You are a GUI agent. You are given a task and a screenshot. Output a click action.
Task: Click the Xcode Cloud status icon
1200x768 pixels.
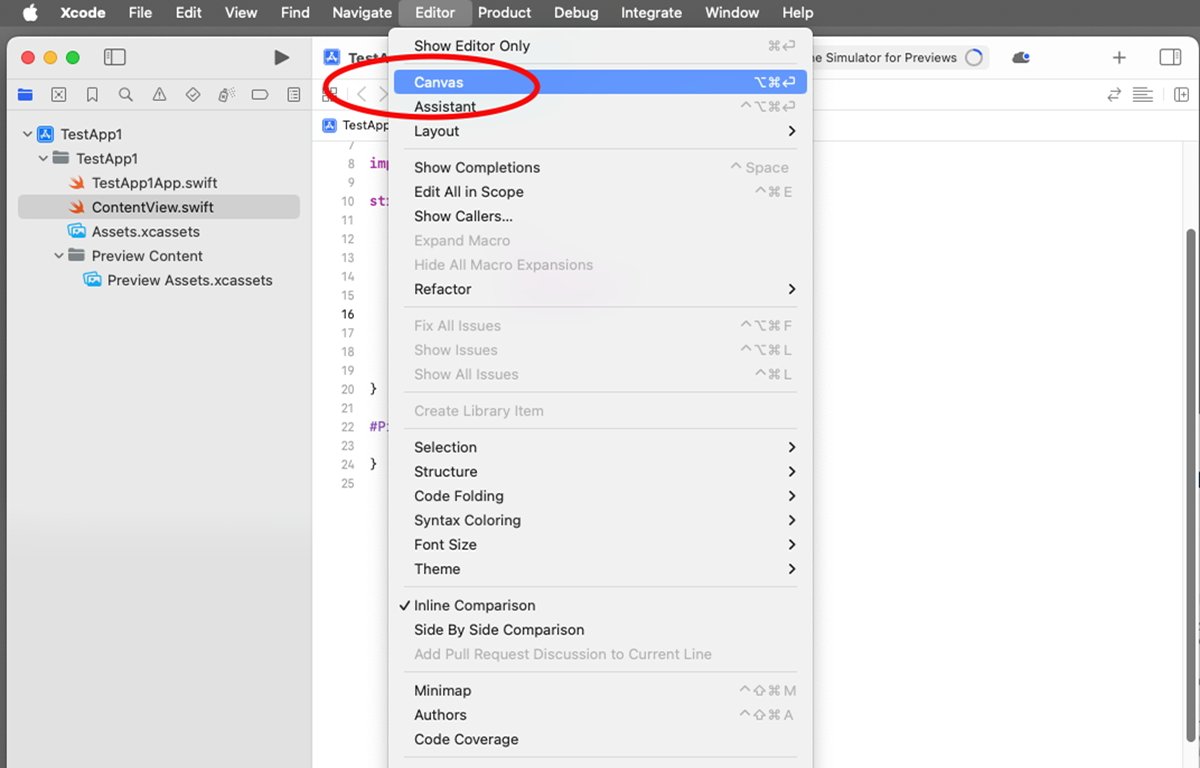coord(1021,58)
